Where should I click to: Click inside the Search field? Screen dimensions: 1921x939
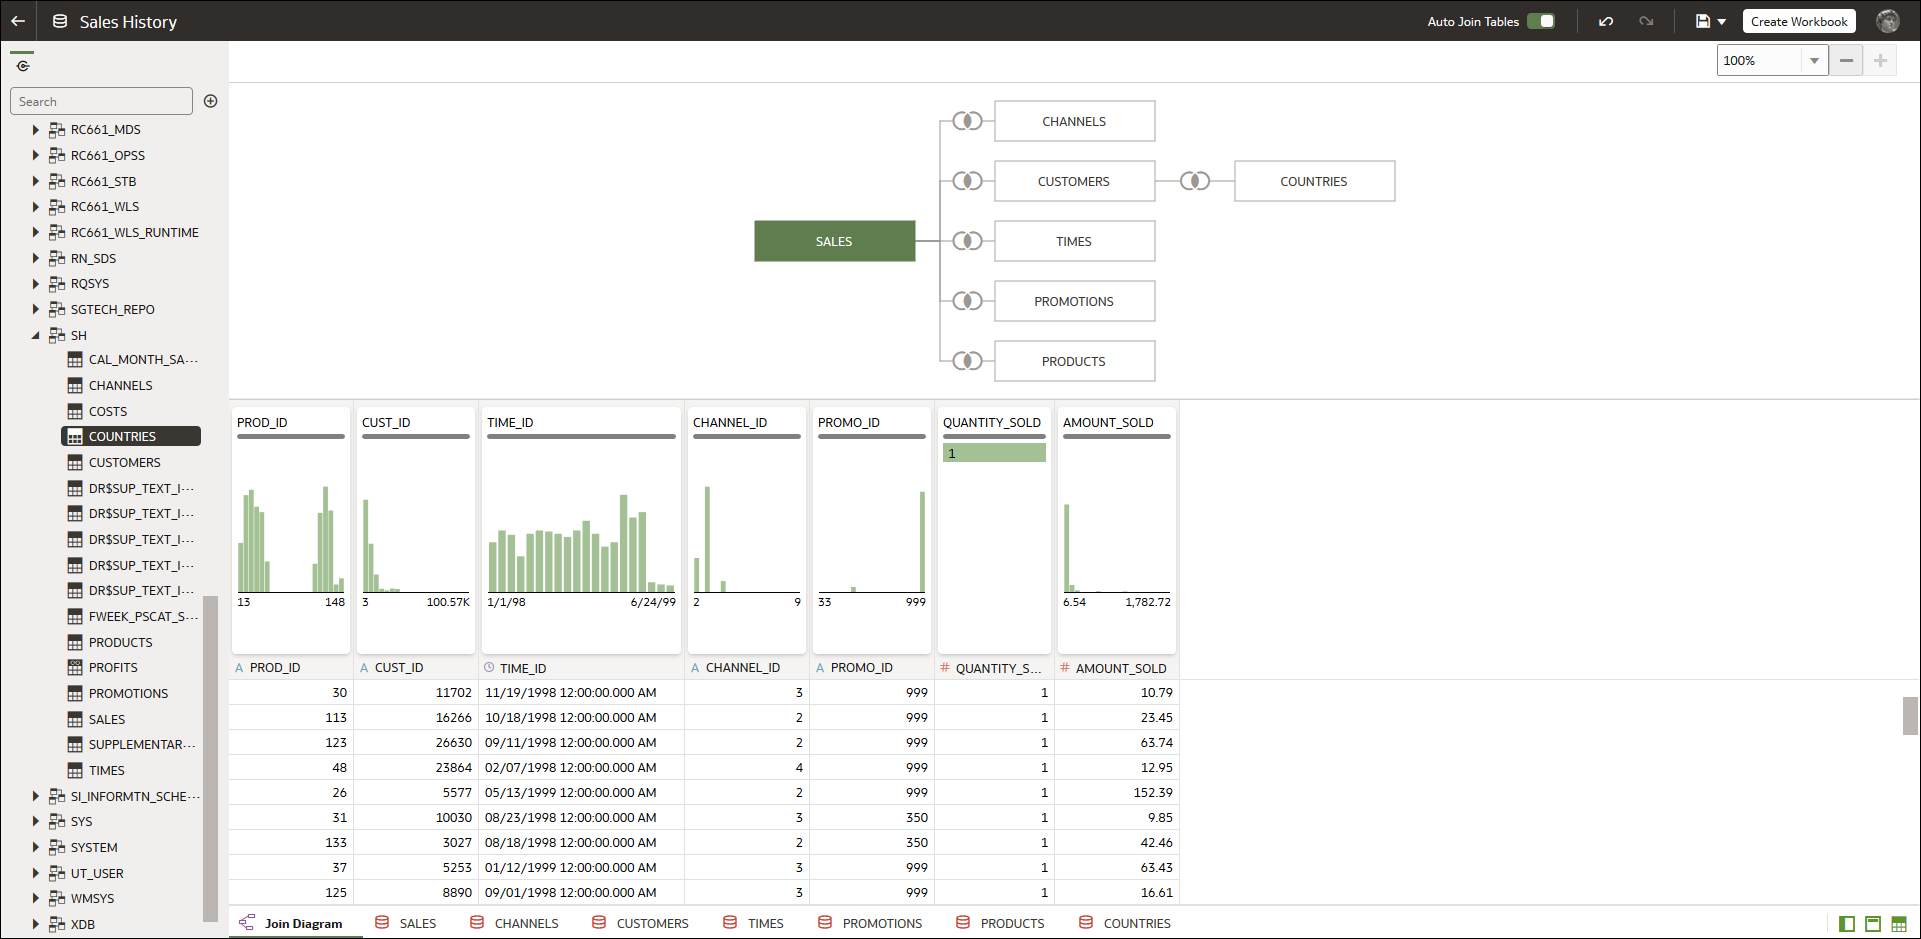point(100,100)
